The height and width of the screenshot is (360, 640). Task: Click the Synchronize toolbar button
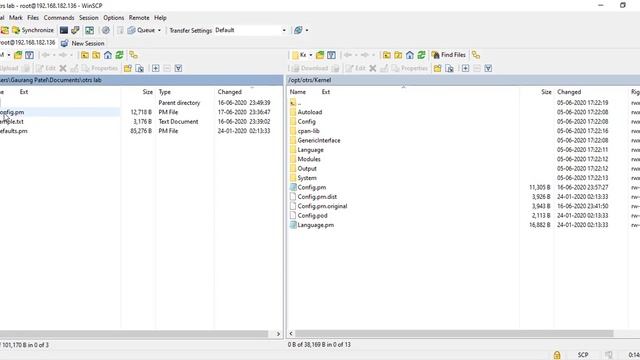pyautogui.click(x=33, y=30)
